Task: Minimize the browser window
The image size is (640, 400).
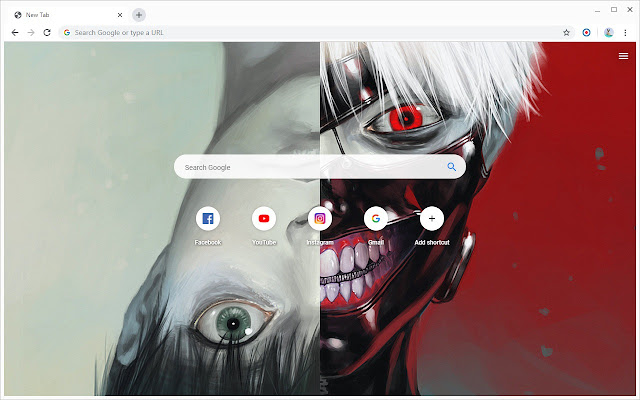Action: coord(597,10)
